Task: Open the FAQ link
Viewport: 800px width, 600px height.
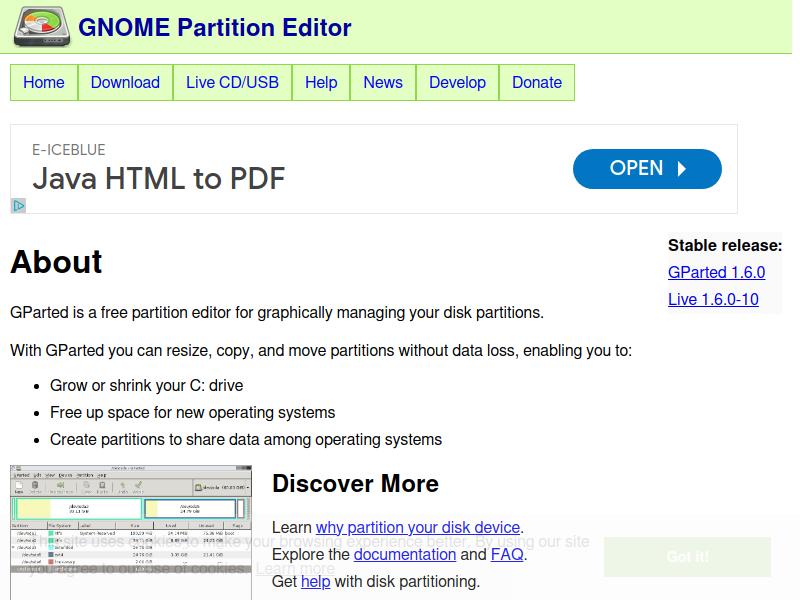Action: pyautogui.click(x=507, y=555)
